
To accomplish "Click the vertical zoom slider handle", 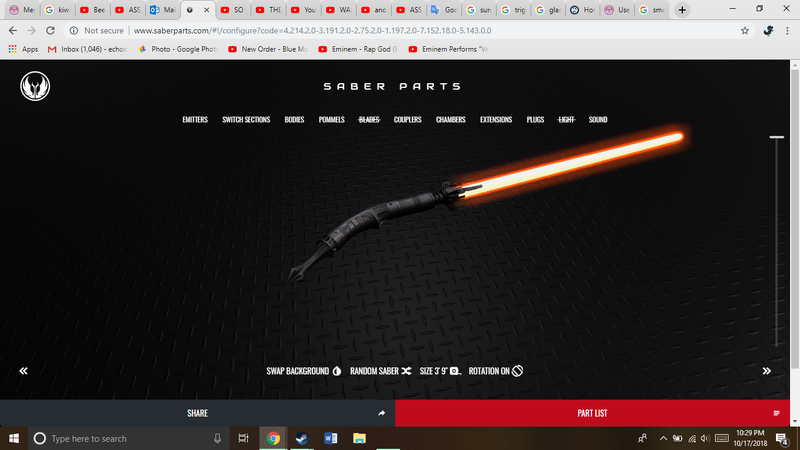I will coord(776,138).
